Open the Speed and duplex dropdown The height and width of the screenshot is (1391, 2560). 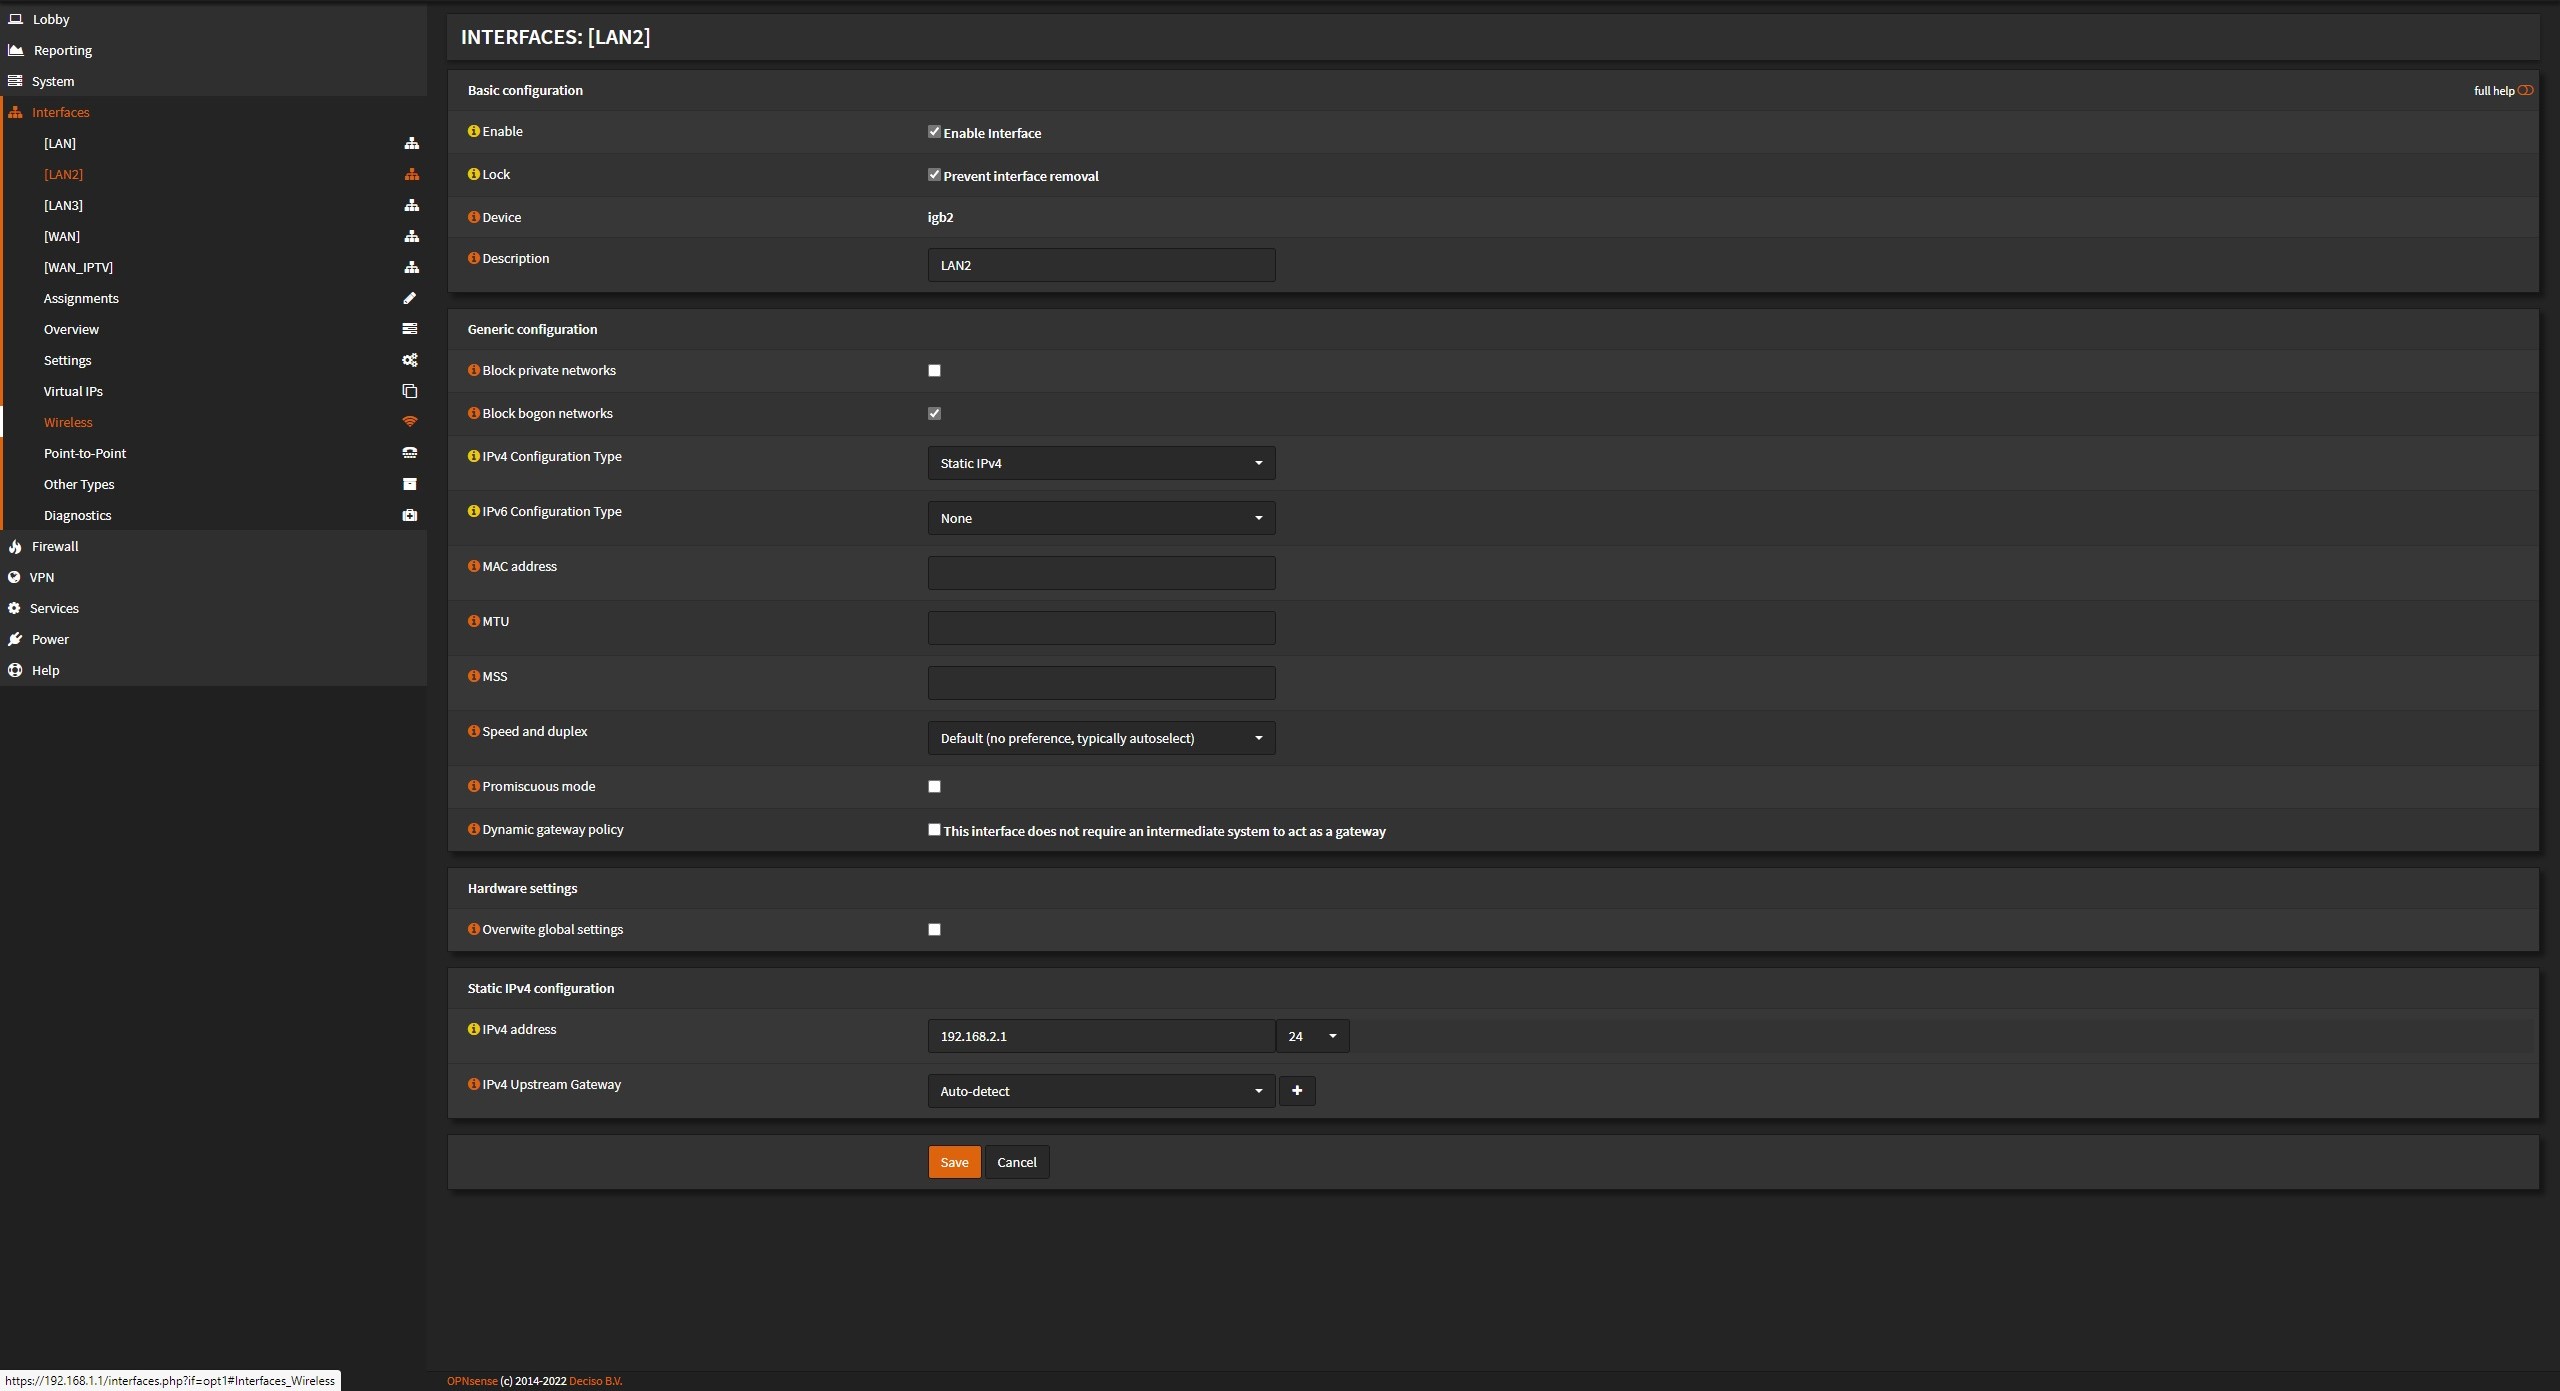1101,738
